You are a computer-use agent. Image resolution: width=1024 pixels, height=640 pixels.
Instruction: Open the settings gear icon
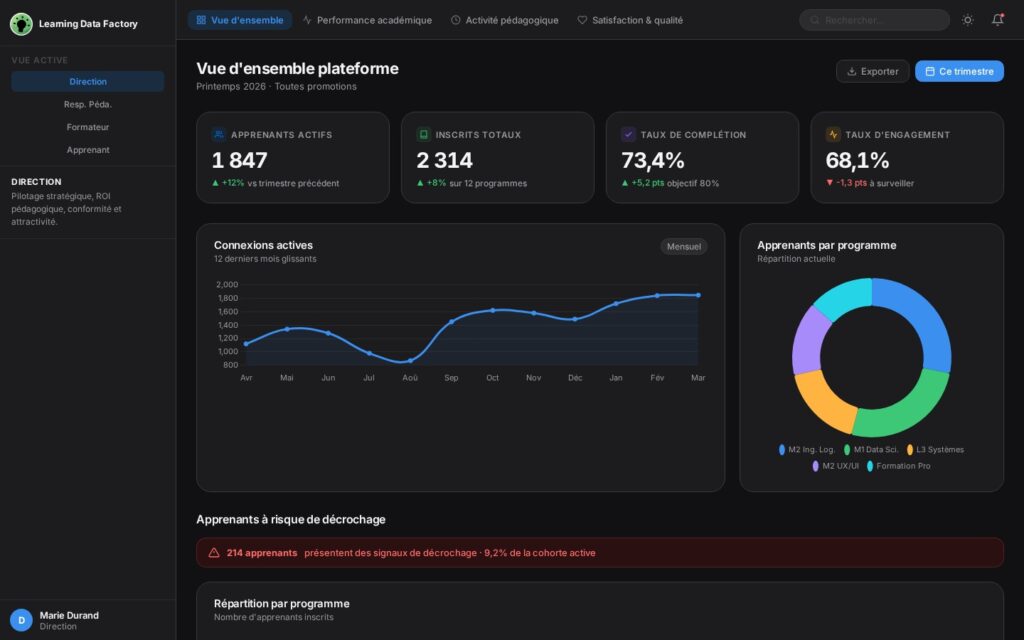(966, 19)
